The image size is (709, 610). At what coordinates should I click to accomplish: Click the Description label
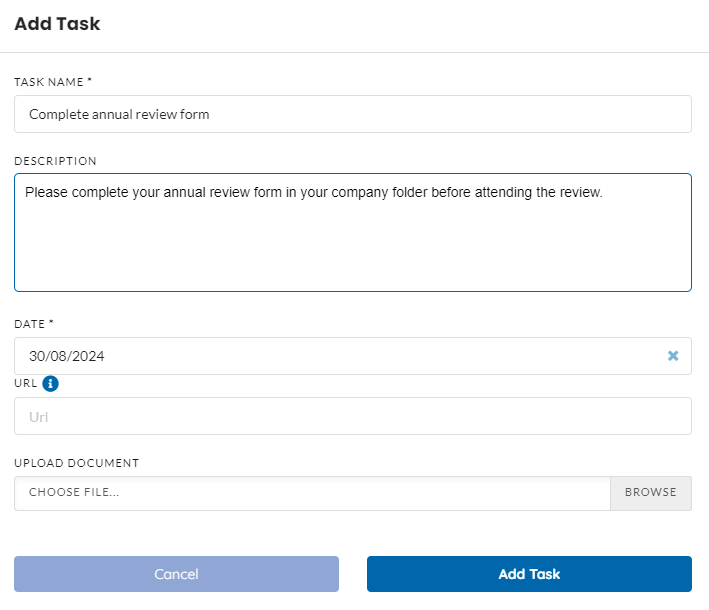click(55, 161)
